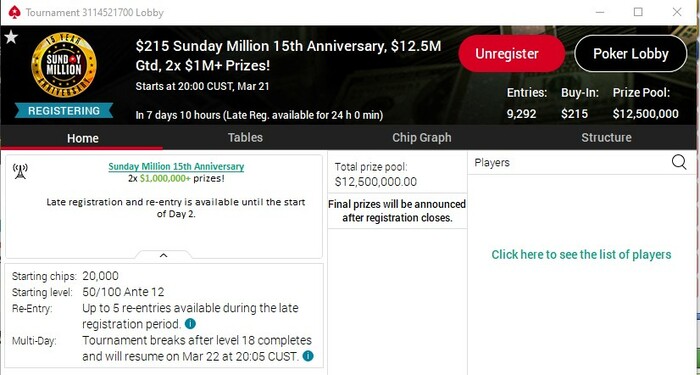Select the Structure tab

606,138
